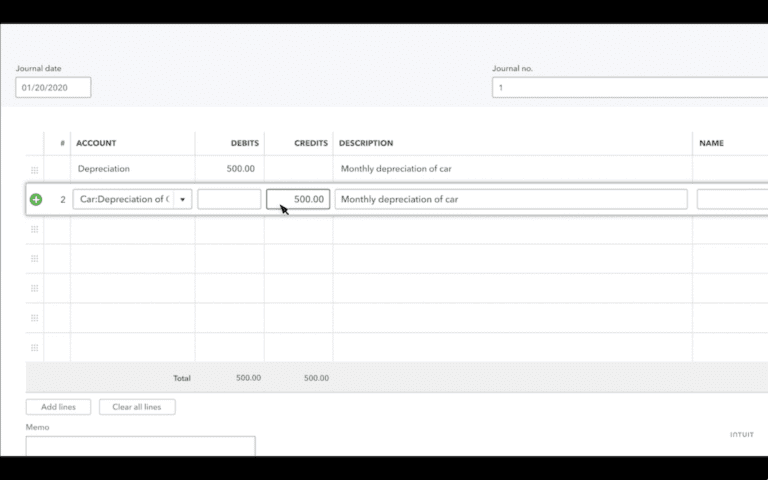Click the Clear all lines button
This screenshot has width=768, height=480.
(x=137, y=407)
